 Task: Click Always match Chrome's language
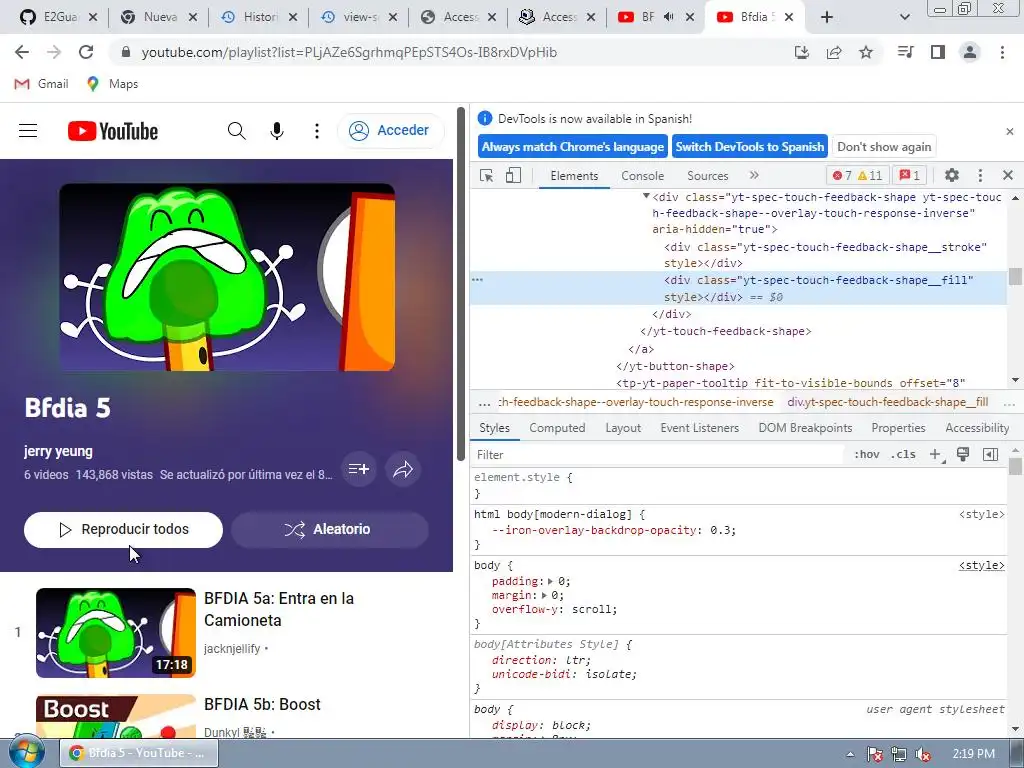(x=573, y=147)
